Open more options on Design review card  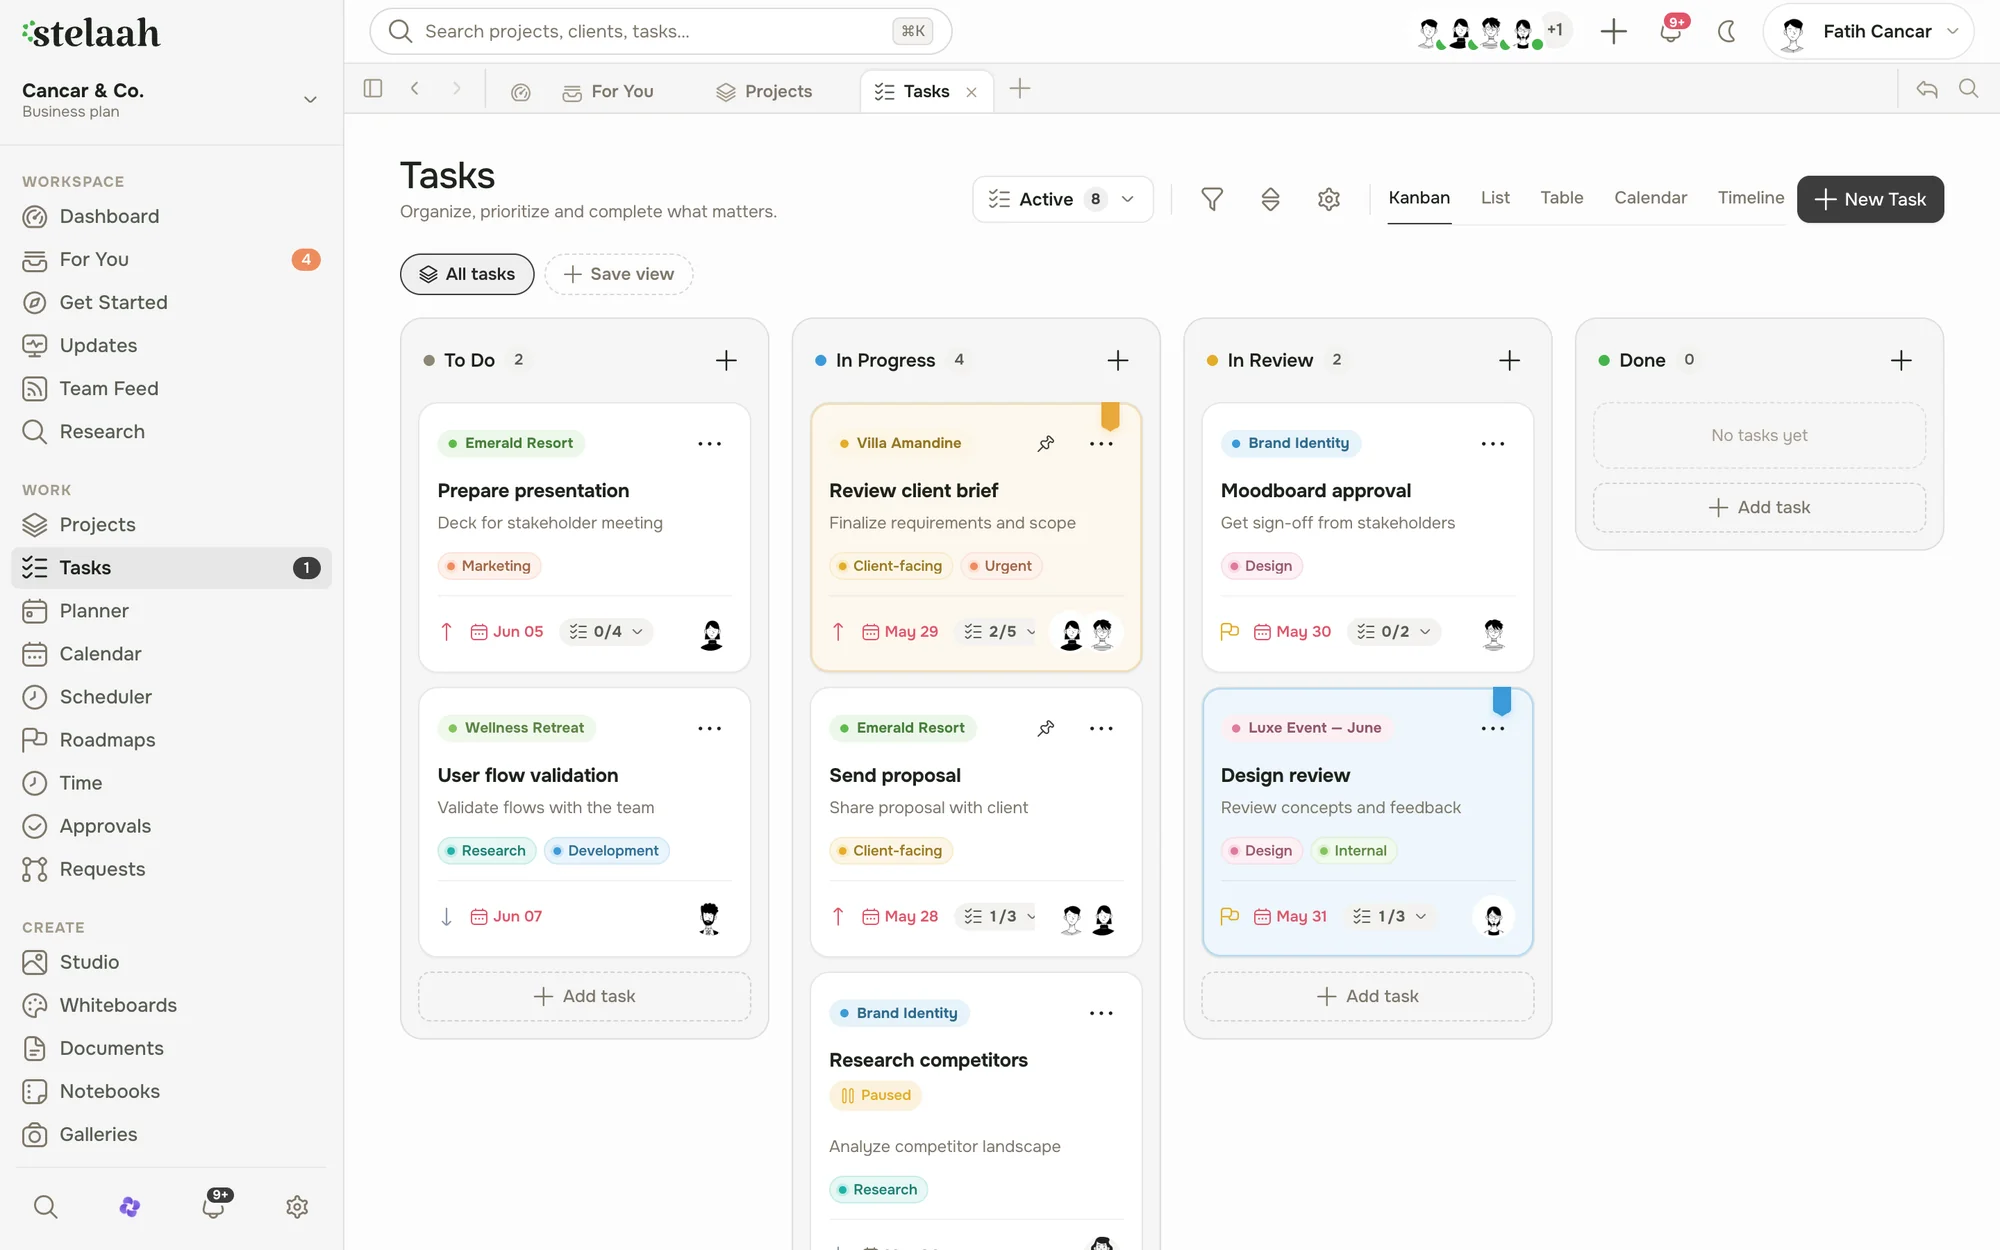click(1493, 728)
